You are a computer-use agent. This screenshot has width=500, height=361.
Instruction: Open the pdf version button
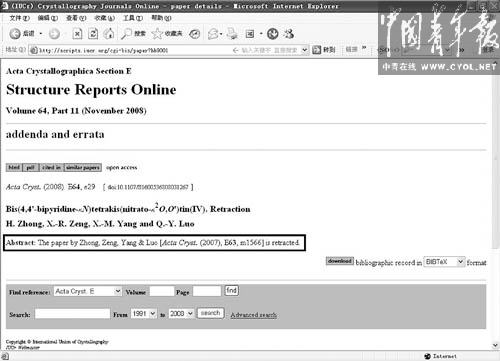pos(31,167)
